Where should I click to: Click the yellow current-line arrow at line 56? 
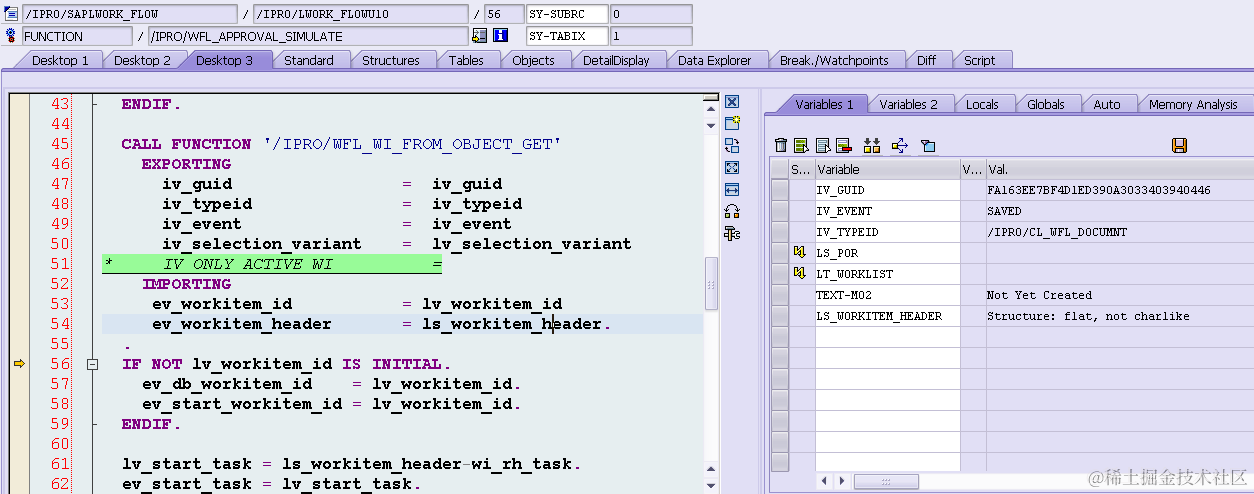coord(19,364)
